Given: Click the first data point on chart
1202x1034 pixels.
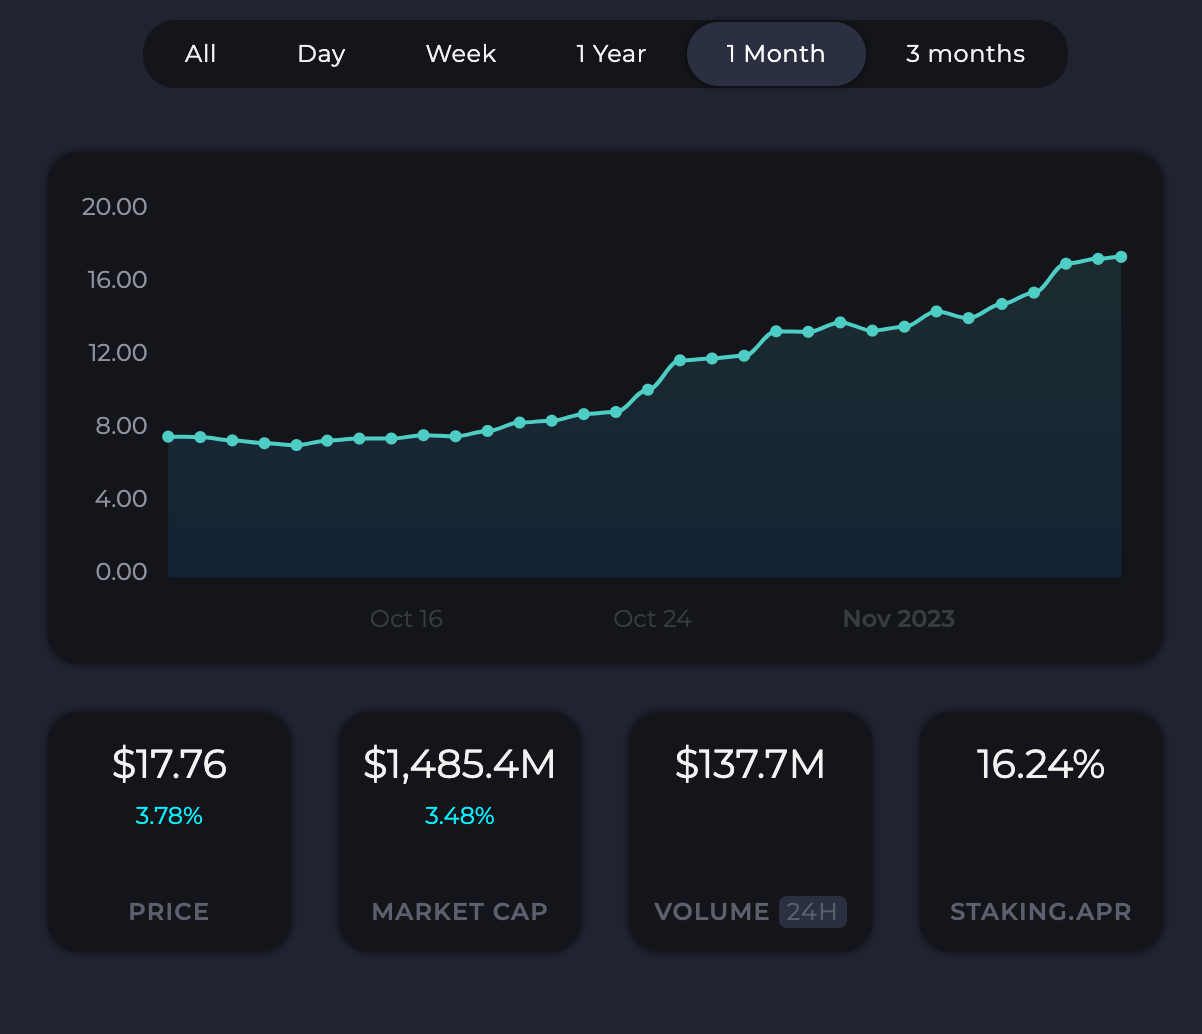Looking at the screenshot, I should click(x=168, y=437).
